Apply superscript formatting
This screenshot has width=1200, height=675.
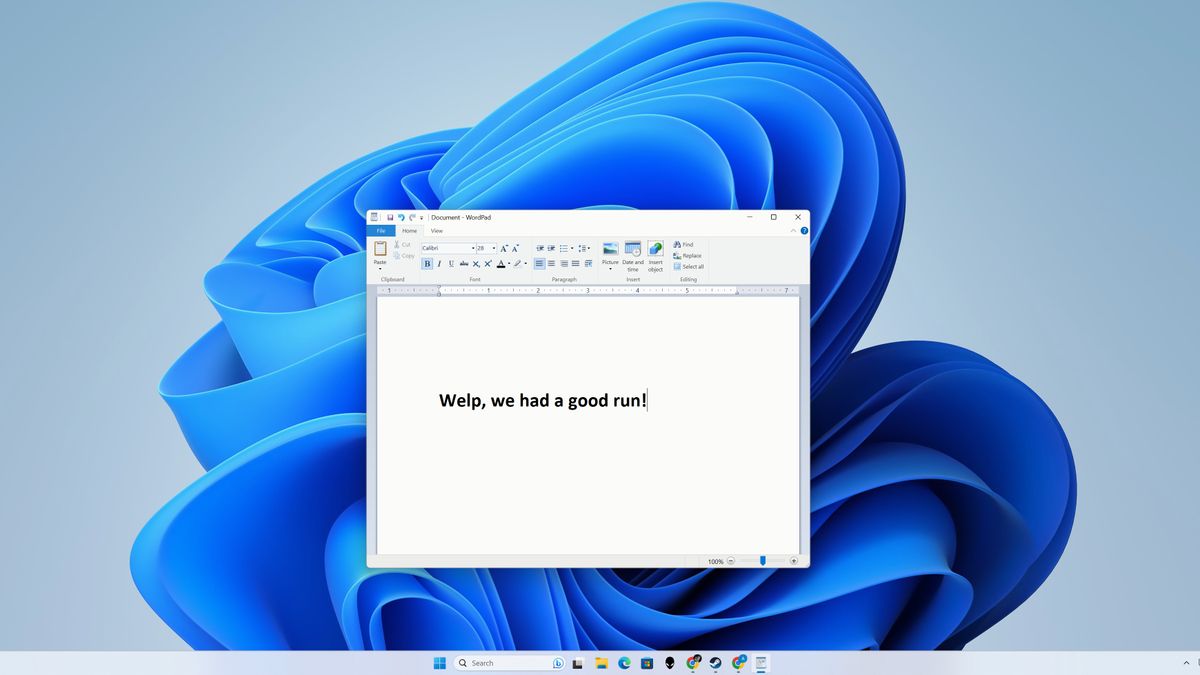(487, 263)
